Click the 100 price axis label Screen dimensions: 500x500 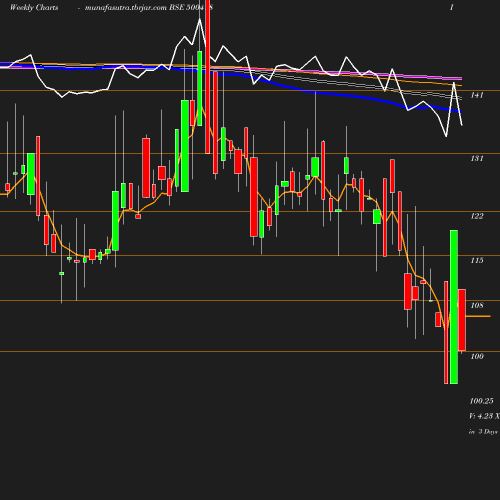477,356
